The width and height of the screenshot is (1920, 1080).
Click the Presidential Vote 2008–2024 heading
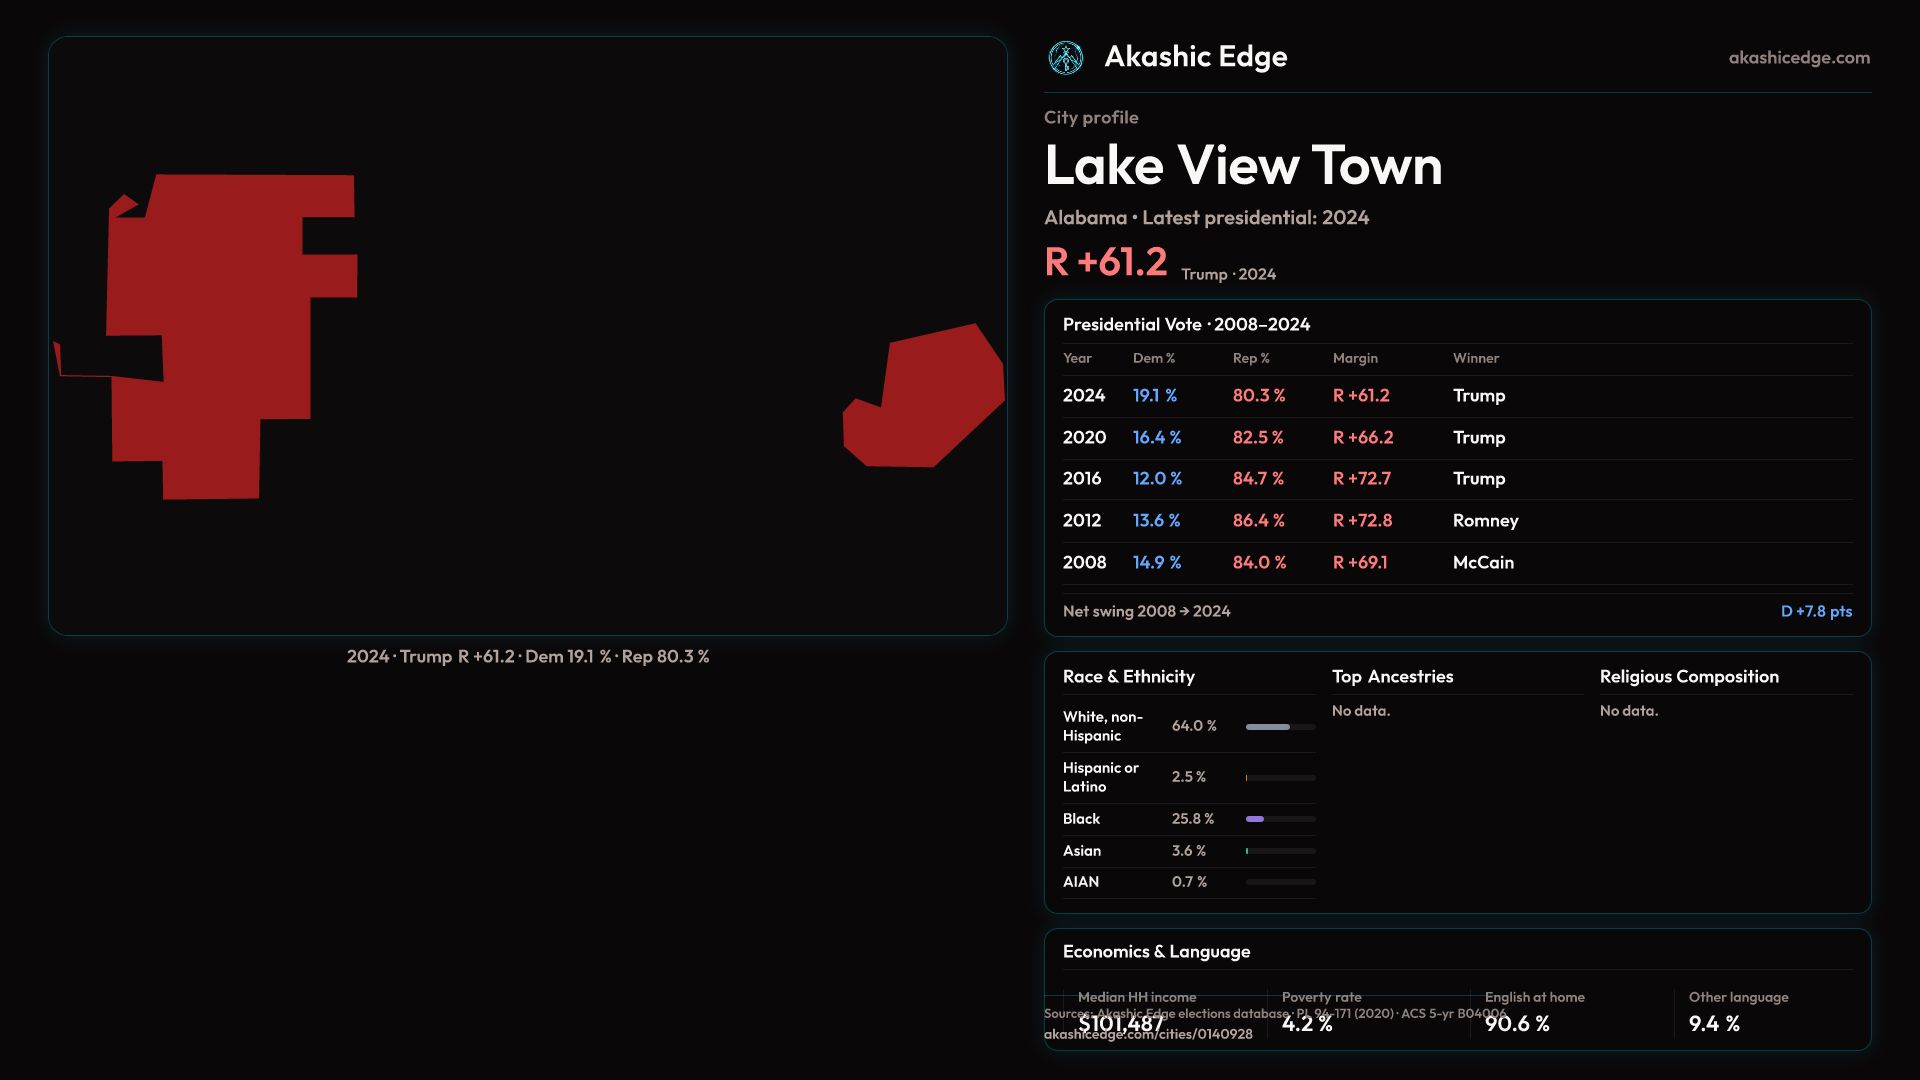pyautogui.click(x=1186, y=325)
